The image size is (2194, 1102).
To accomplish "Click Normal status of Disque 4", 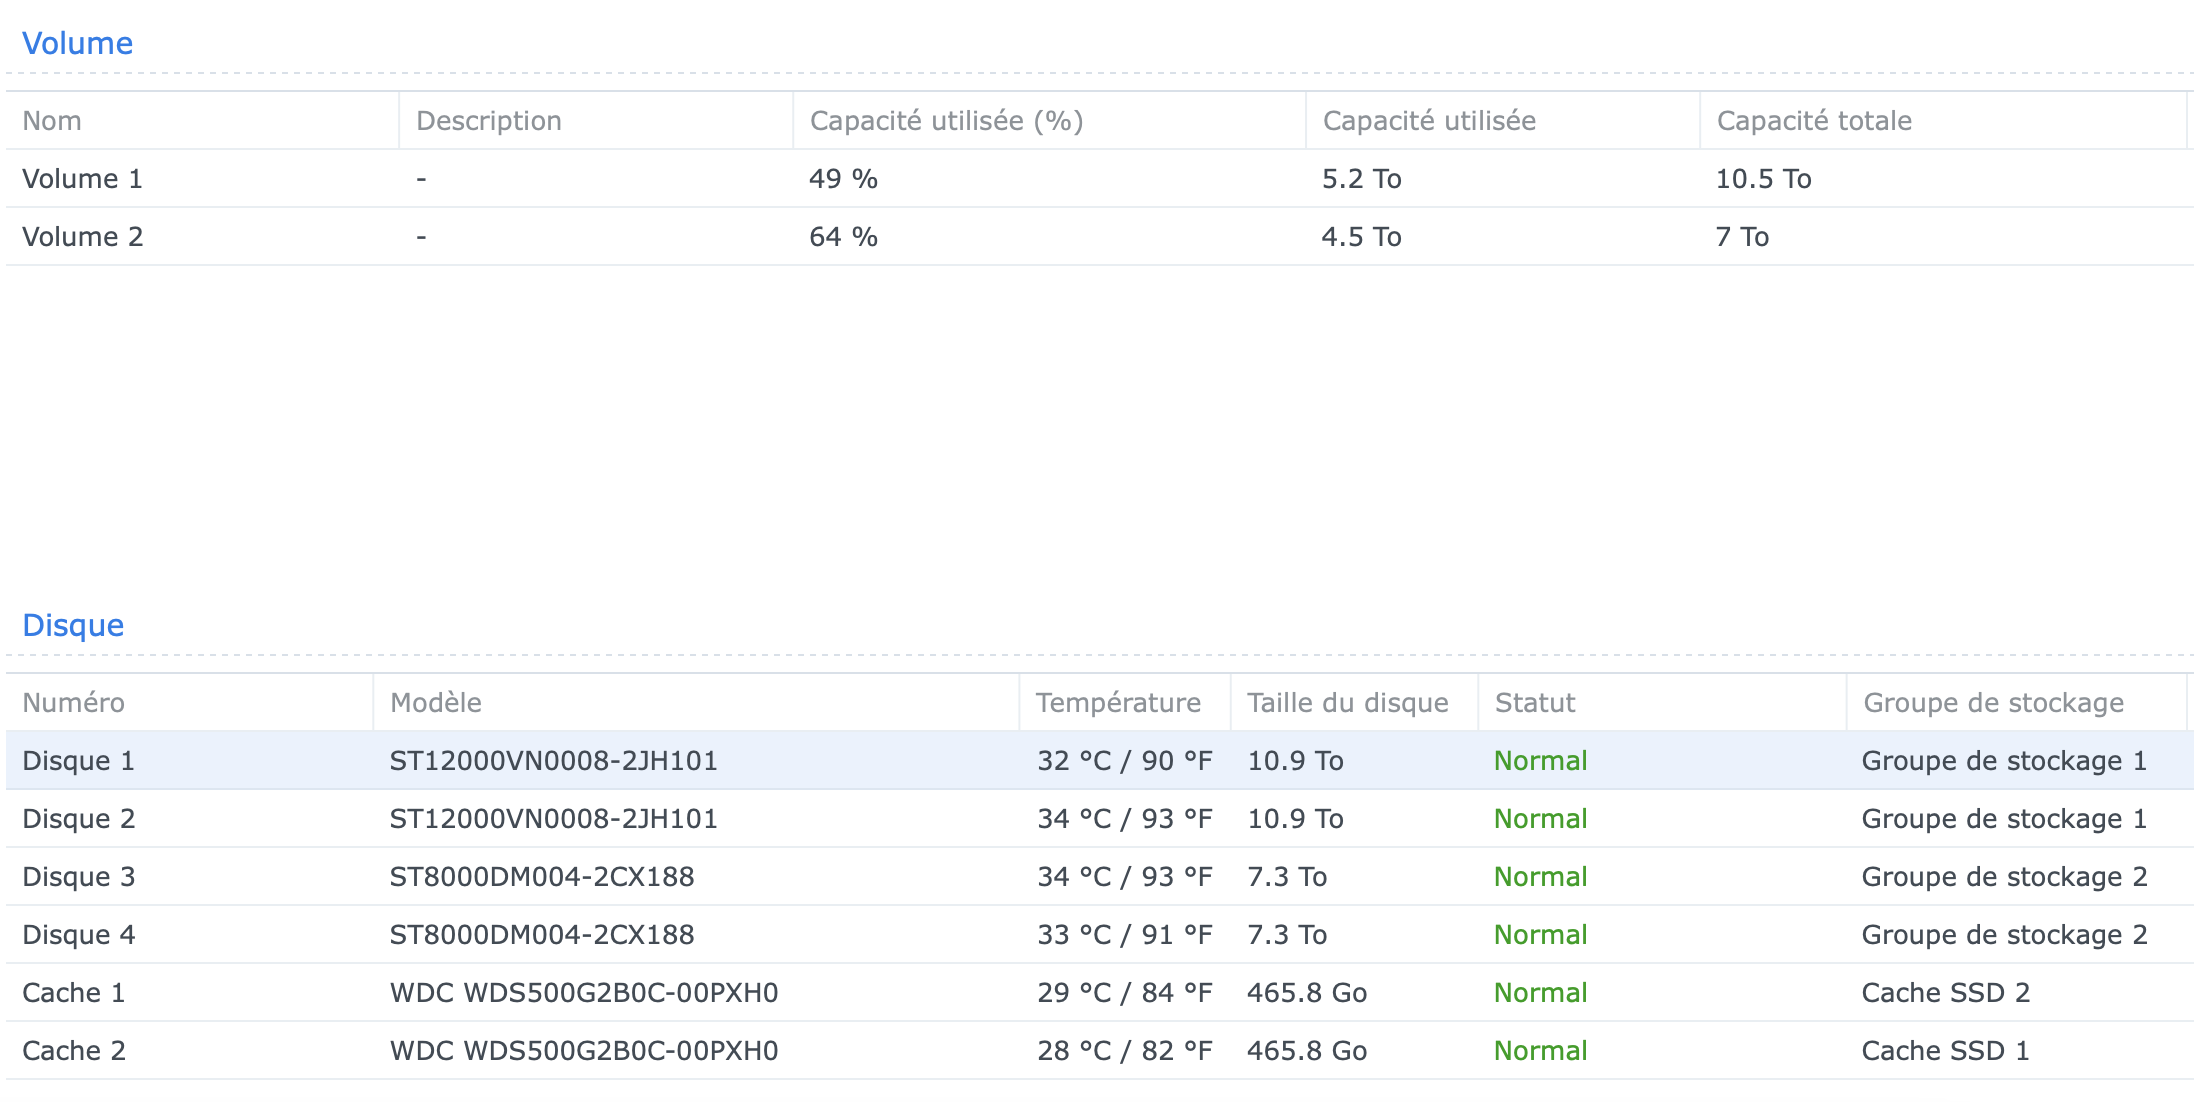I will click(x=1540, y=935).
